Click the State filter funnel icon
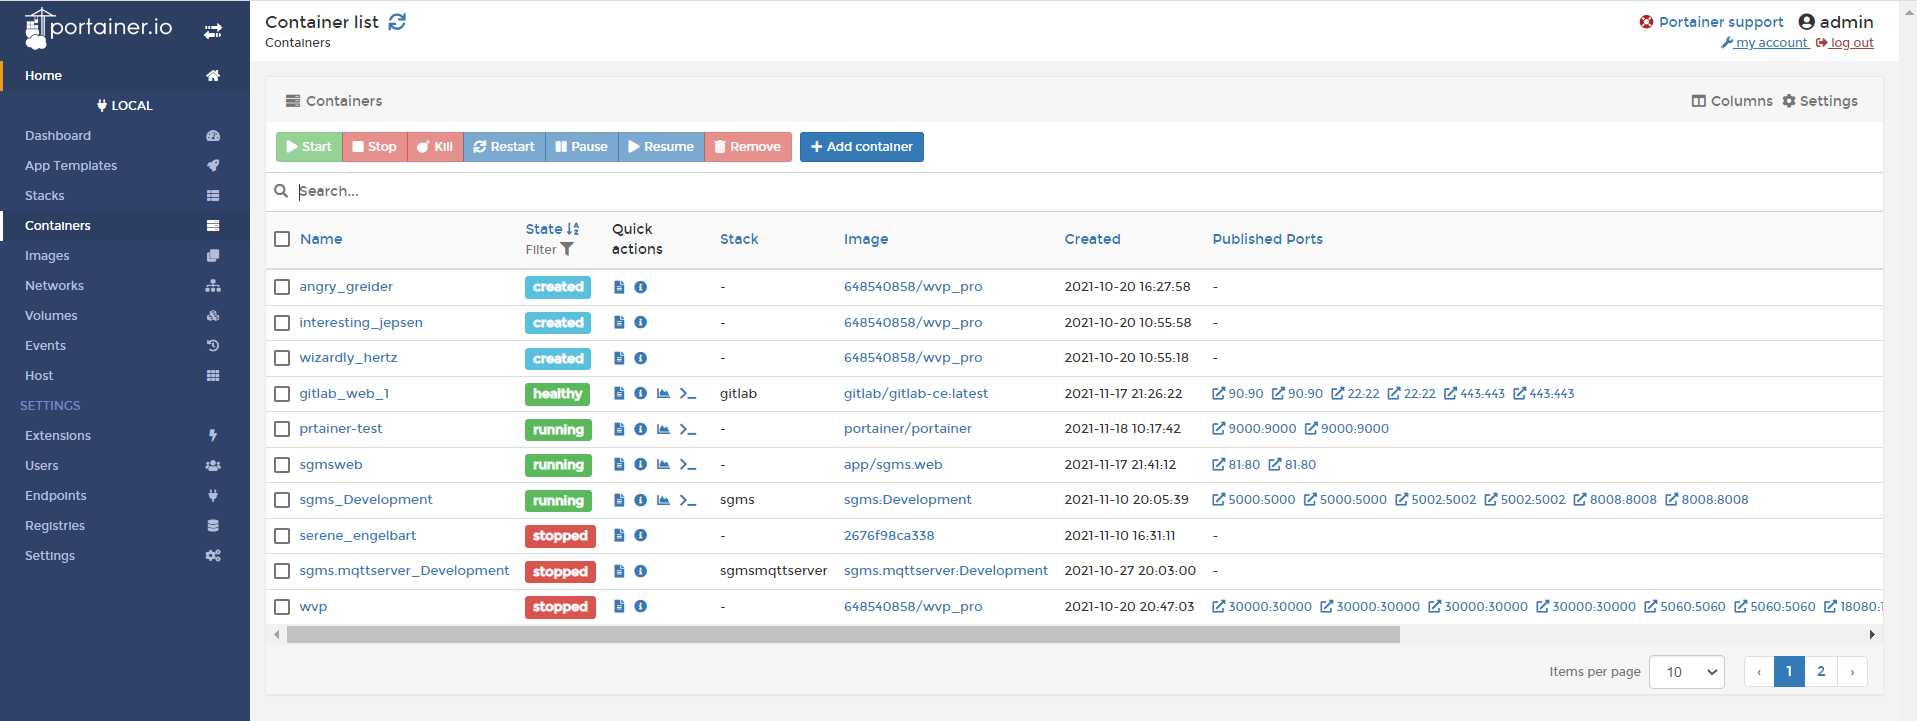 tap(567, 250)
